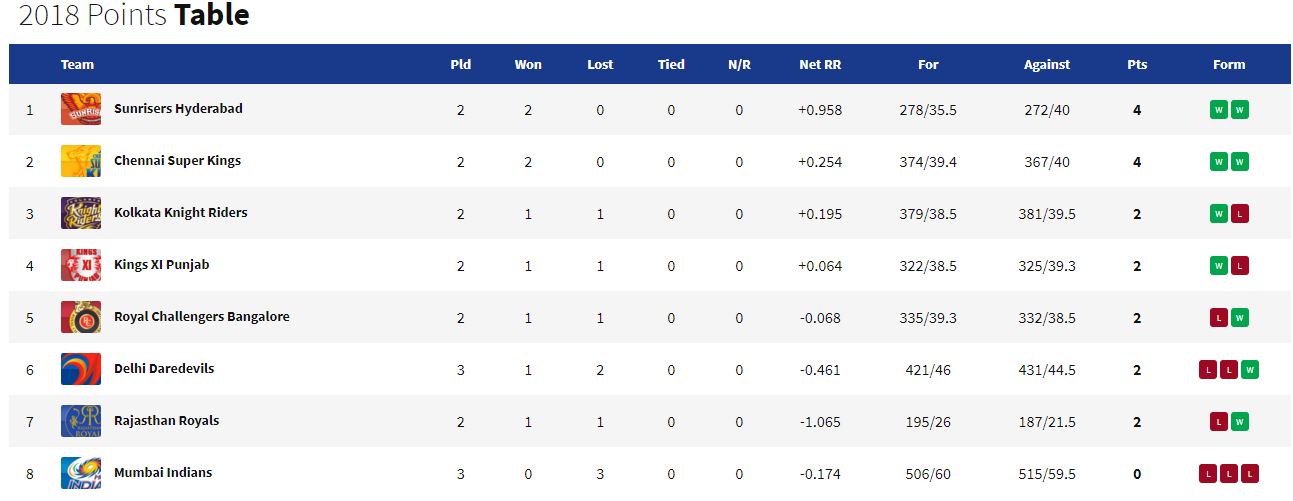
Task: Select the Kings XI Punjab logo
Action: tap(81, 265)
